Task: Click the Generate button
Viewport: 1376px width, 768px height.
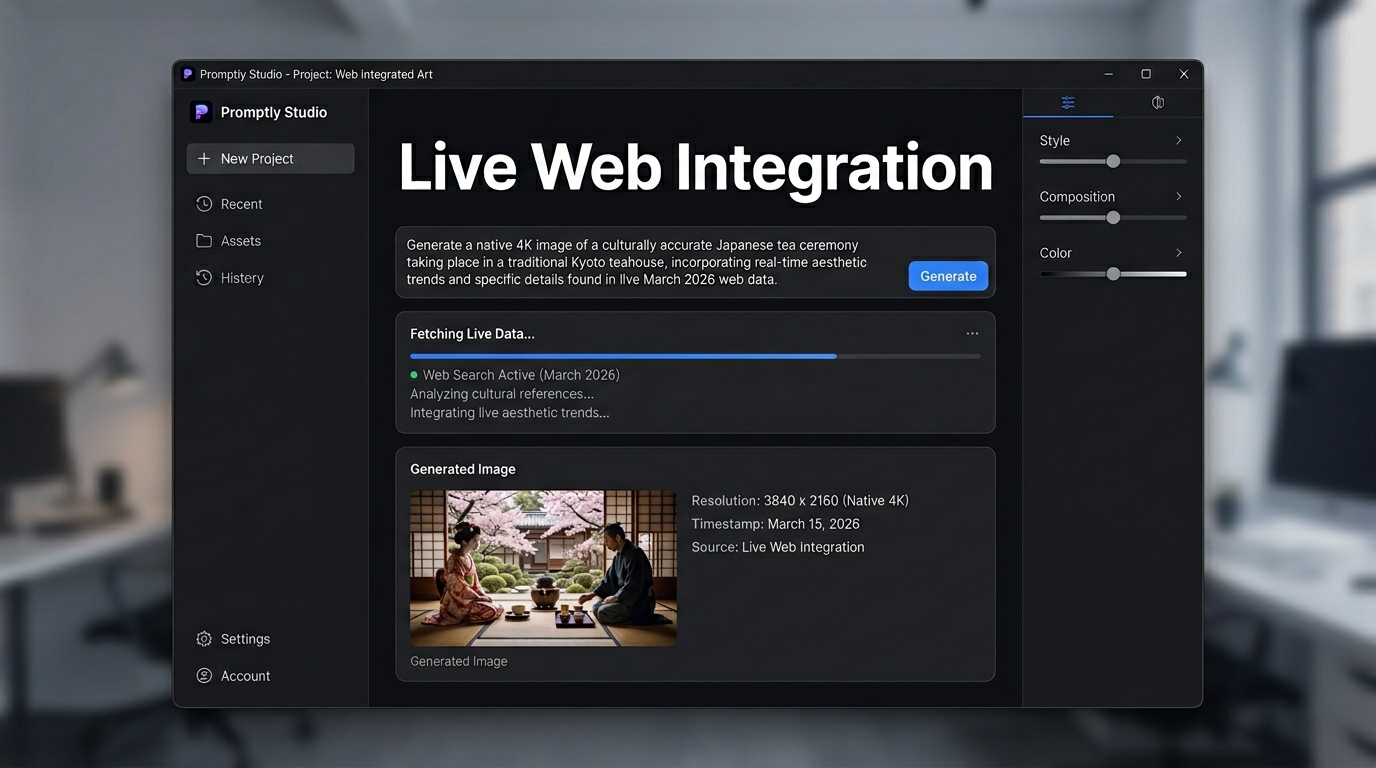Action: pos(948,276)
